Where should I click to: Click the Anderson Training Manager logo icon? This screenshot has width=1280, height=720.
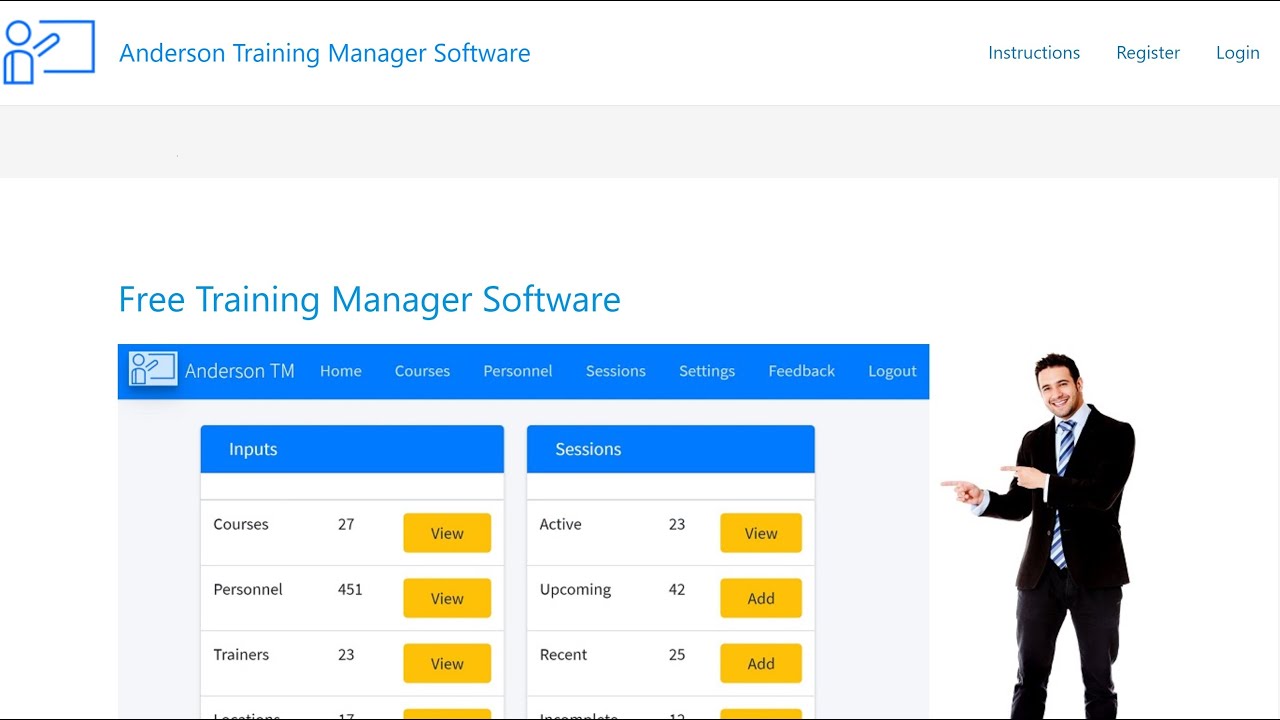click(x=49, y=52)
